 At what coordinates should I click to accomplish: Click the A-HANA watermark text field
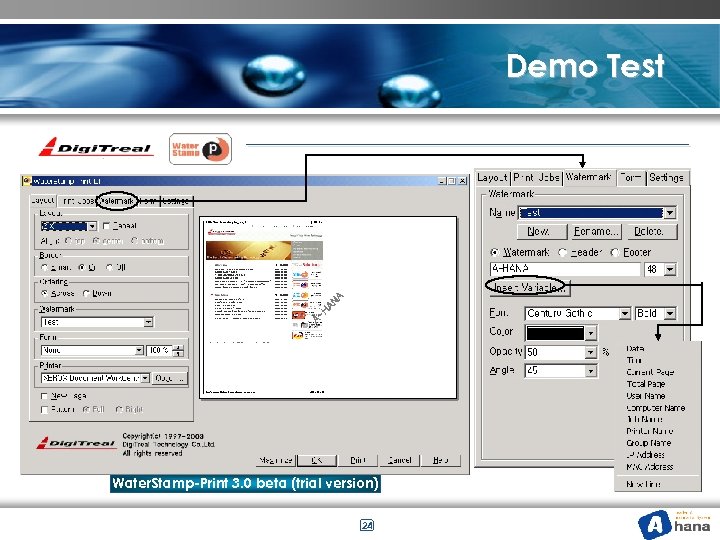565,269
